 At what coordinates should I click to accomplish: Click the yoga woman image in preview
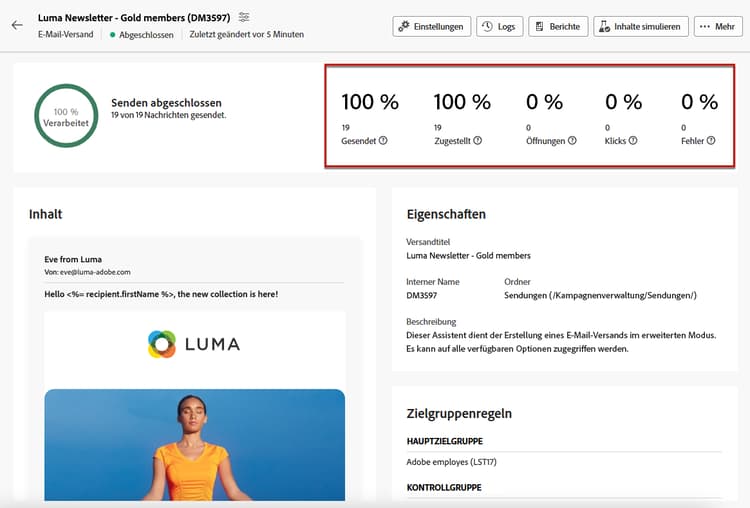pyautogui.click(x=195, y=445)
